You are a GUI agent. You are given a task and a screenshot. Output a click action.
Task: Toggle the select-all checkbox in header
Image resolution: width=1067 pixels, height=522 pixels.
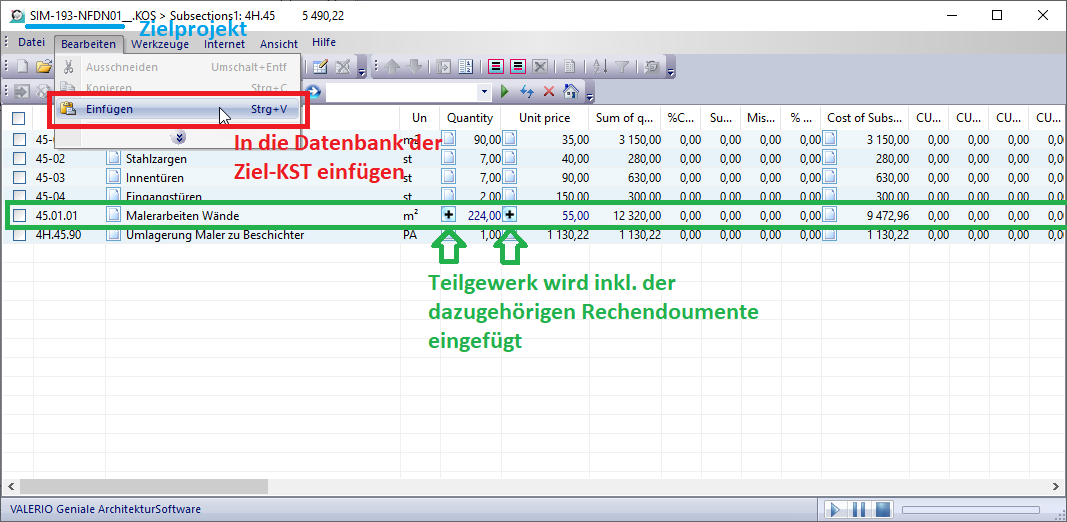pyautogui.click(x=19, y=118)
